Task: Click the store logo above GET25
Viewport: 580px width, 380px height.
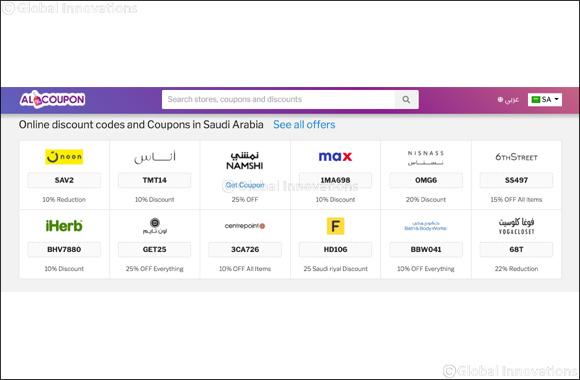Action: (x=155, y=226)
